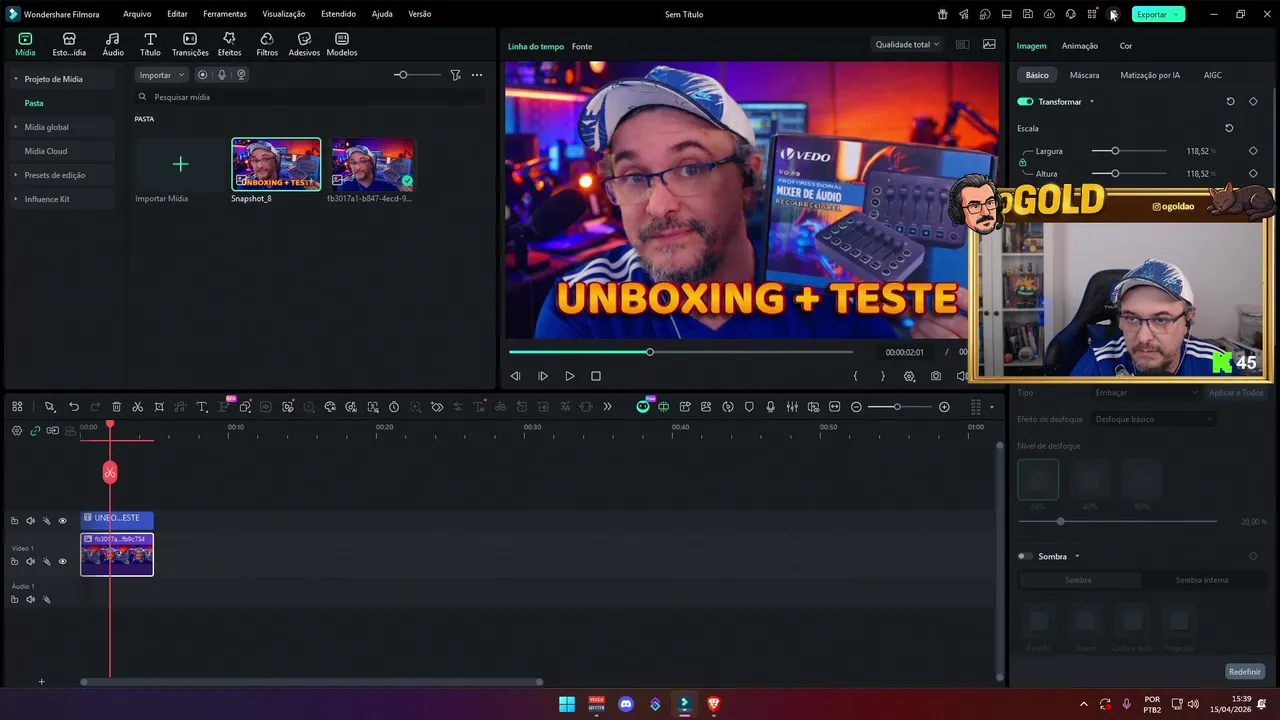Adjust the Largura slider
1280x720 pixels.
(1129, 151)
